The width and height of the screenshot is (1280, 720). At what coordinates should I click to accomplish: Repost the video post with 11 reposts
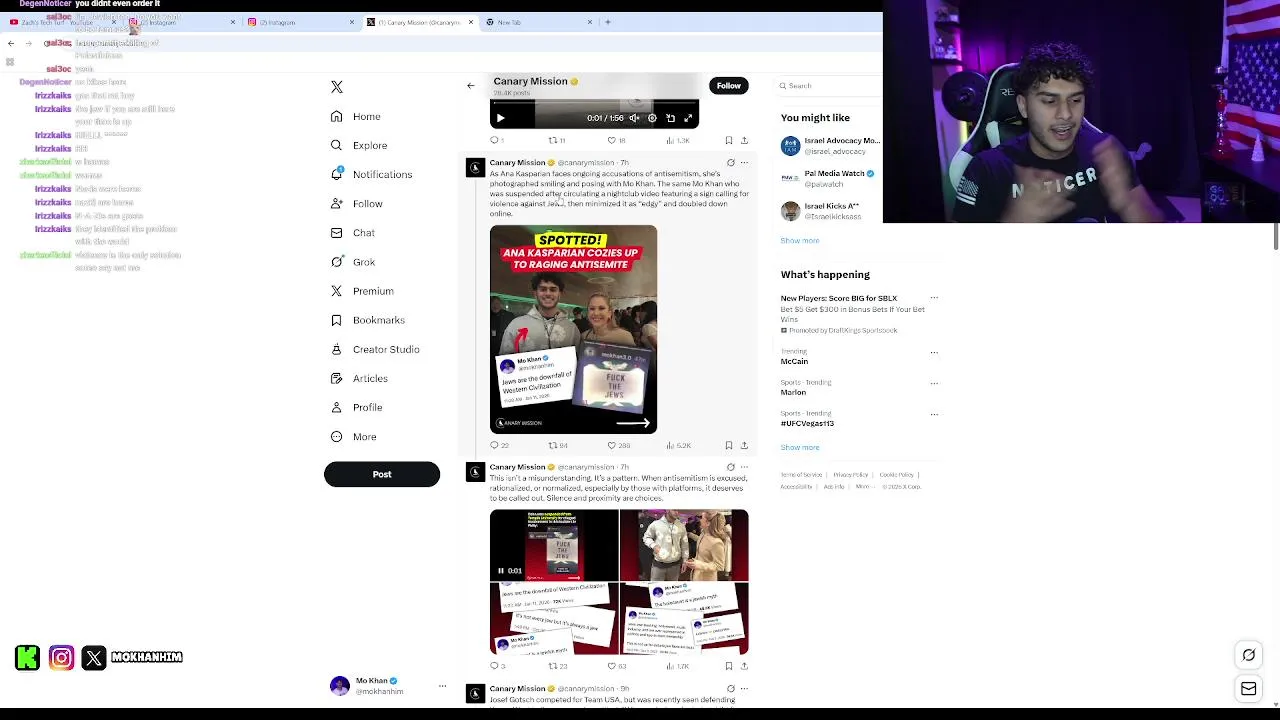556,140
